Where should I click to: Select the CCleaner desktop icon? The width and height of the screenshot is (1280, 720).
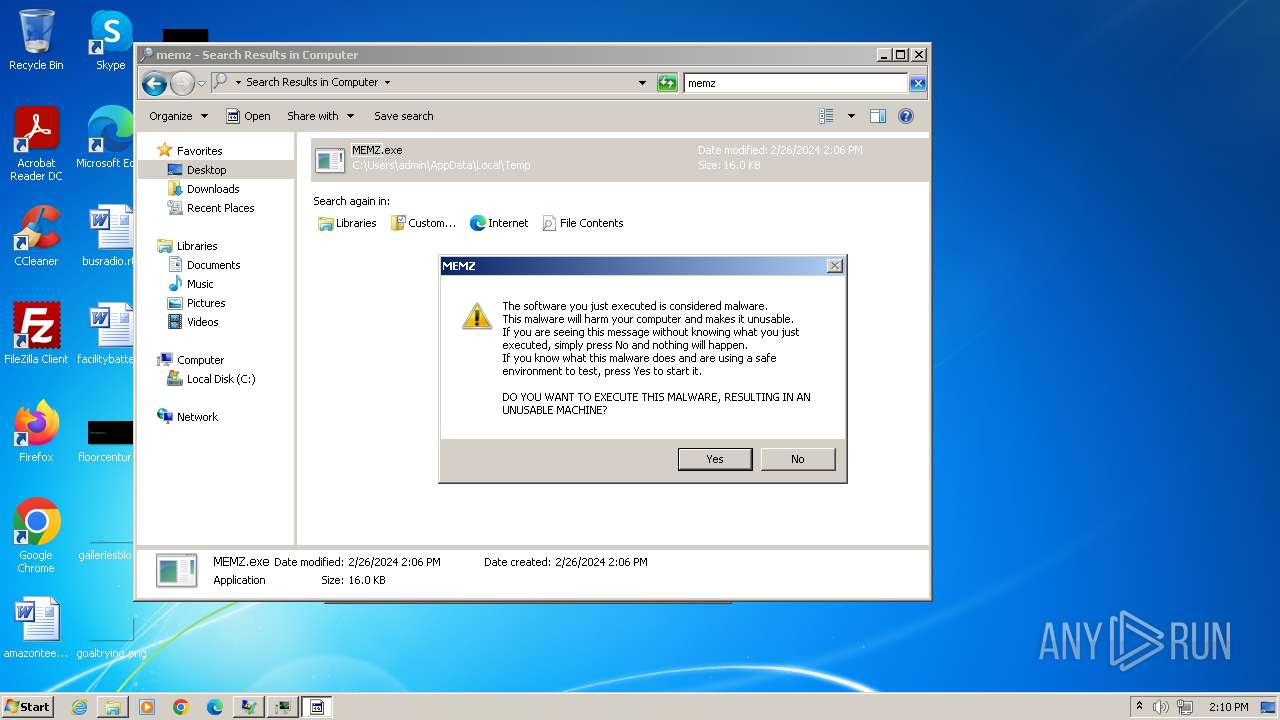pyautogui.click(x=36, y=236)
